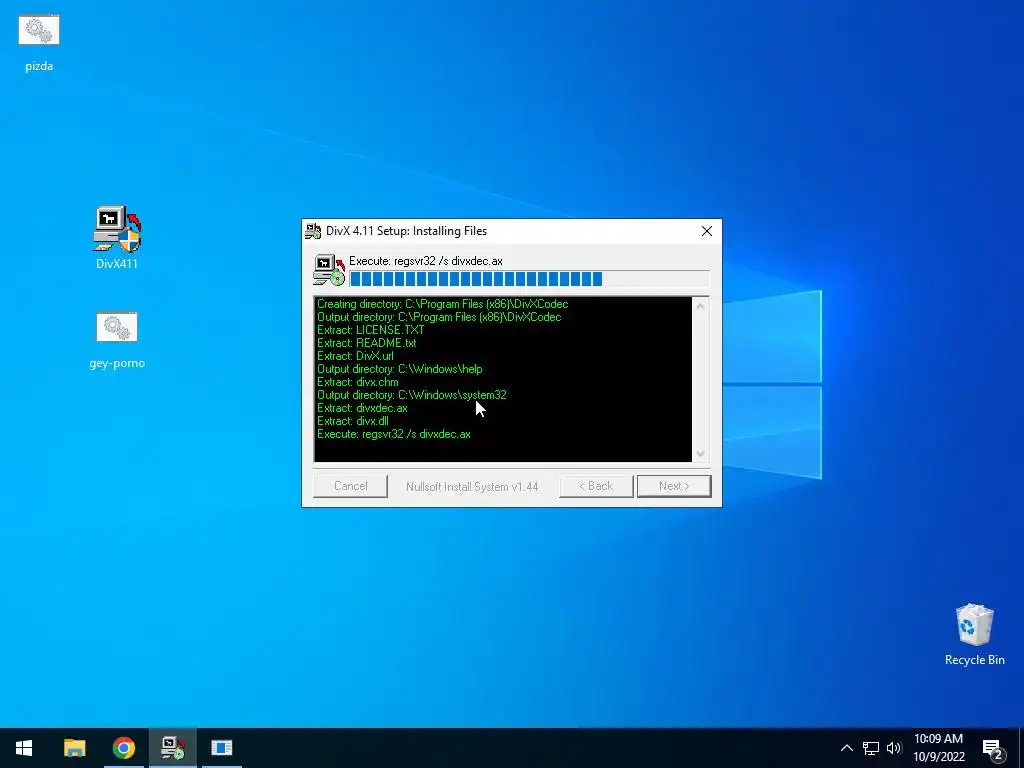
Task: Click the Next button in setup
Action: [x=674, y=486]
